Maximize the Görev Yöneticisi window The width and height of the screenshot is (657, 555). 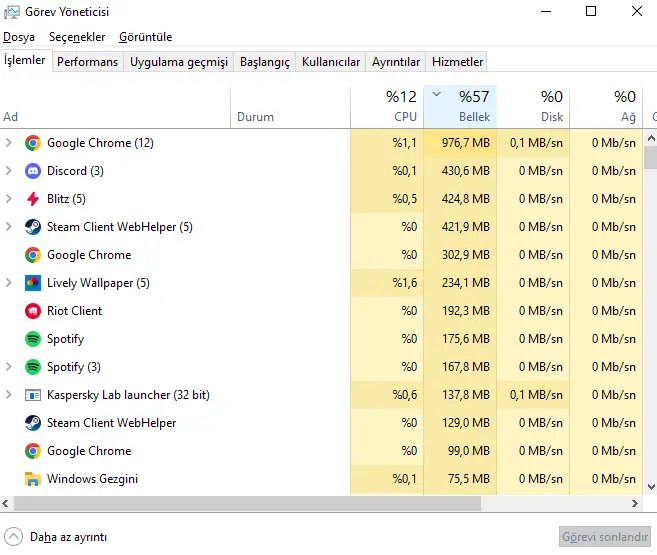(591, 11)
